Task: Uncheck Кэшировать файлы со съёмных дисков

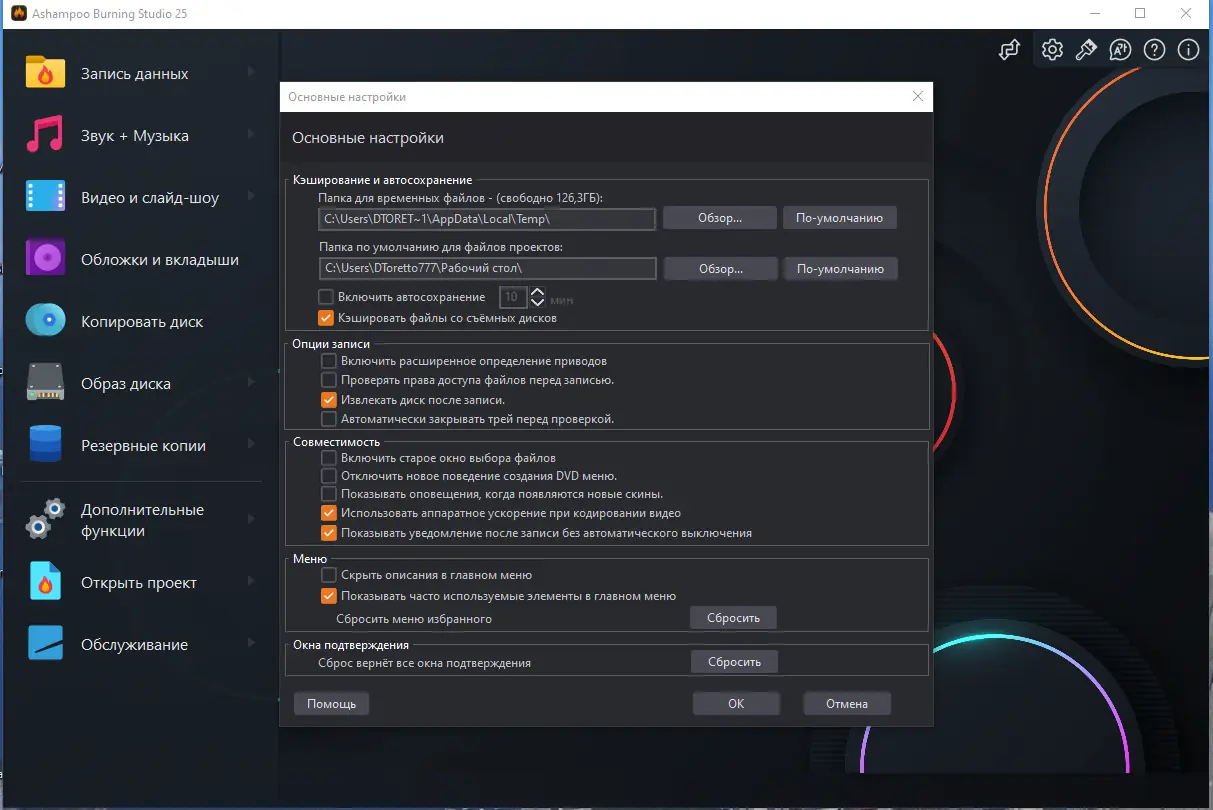Action: (325, 318)
